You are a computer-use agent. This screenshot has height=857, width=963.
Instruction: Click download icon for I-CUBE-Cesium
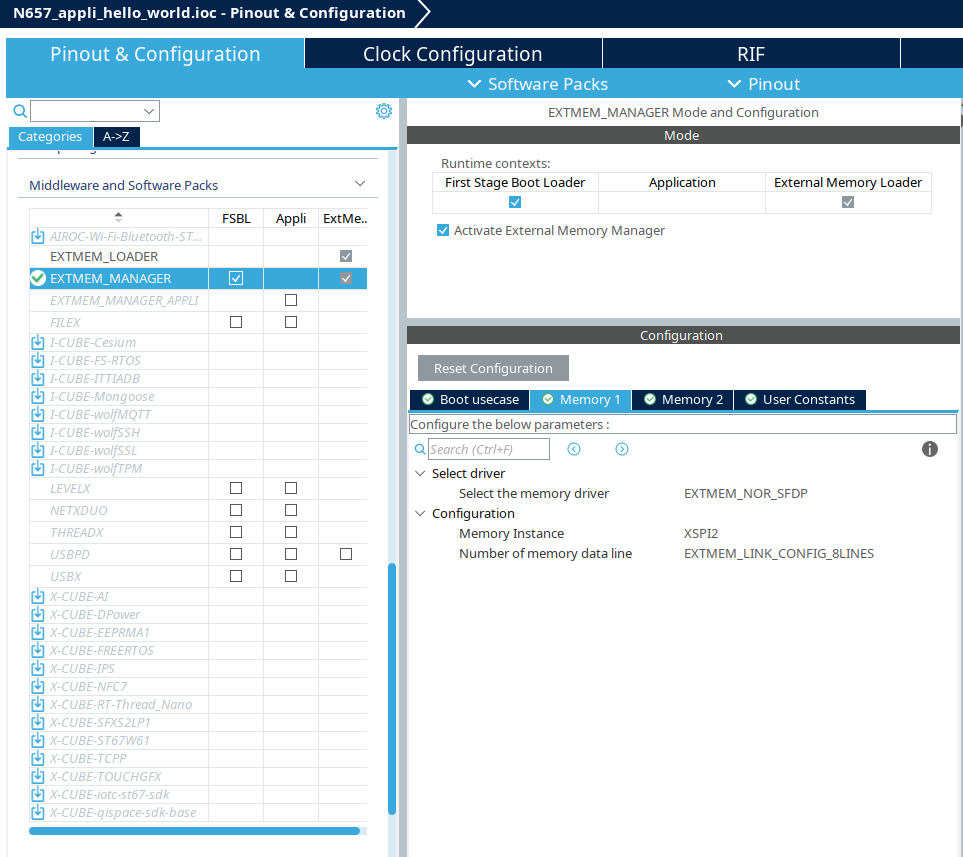[x=38, y=342]
